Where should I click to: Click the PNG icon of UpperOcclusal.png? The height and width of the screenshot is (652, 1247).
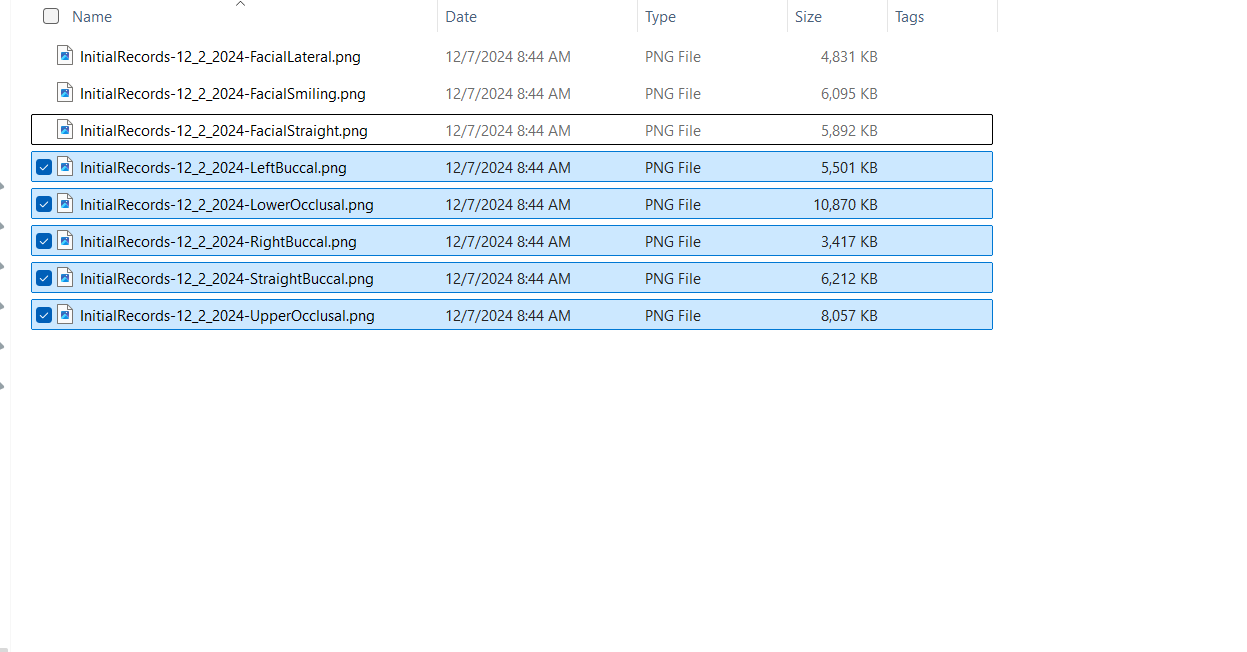[65, 315]
